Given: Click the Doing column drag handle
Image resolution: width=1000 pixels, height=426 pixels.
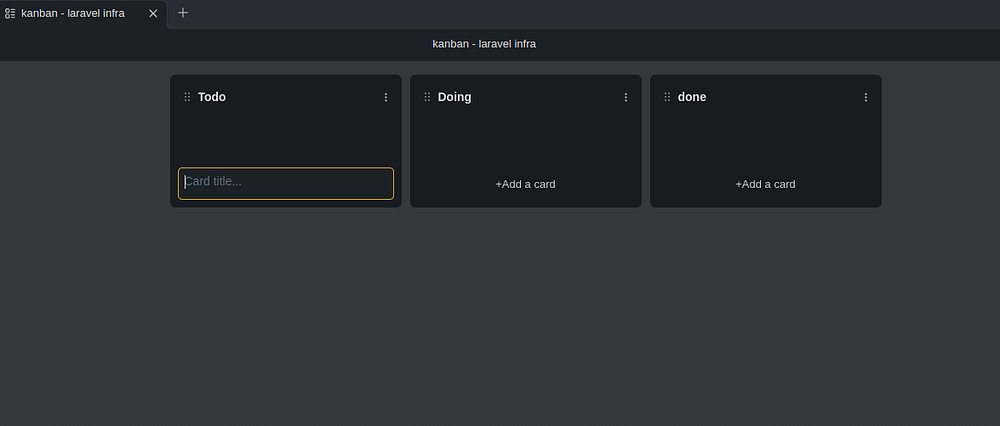Looking at the screenshot, I should pos(427,97).
